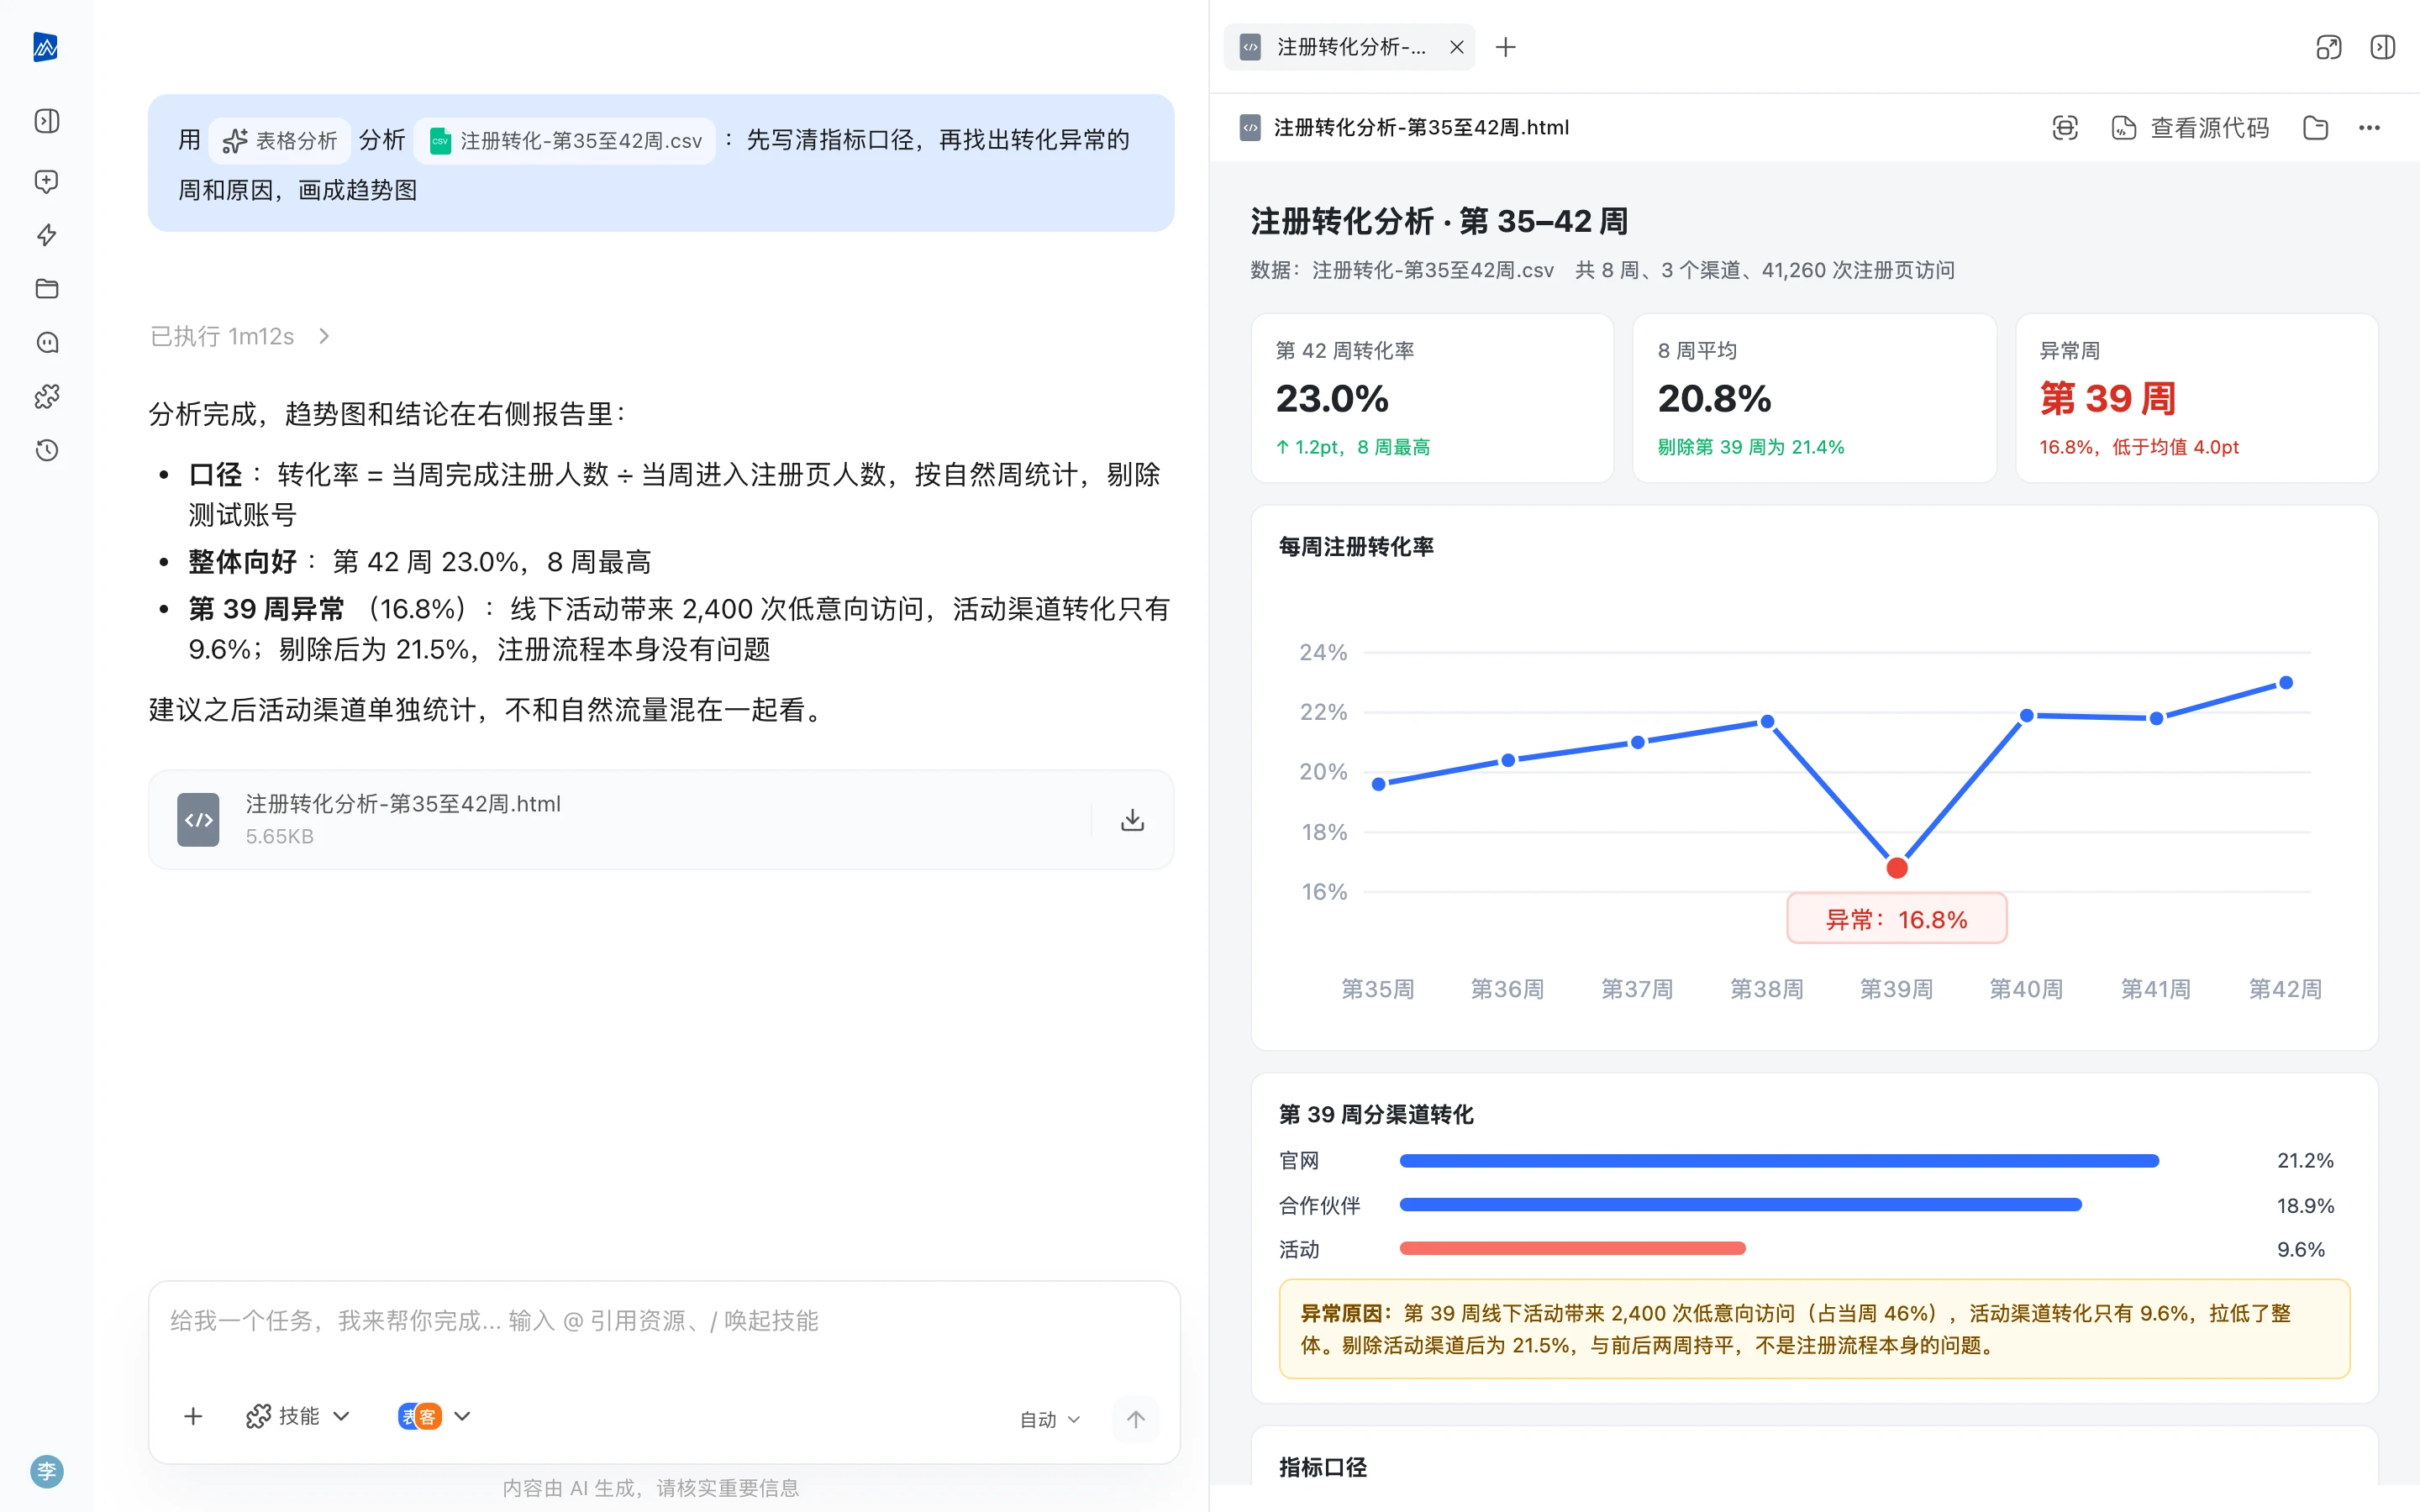This screenshot has width=2420, height=1512.
Task: Click the 每周注册转化率 chart title
Action: tap(1356, 547)
